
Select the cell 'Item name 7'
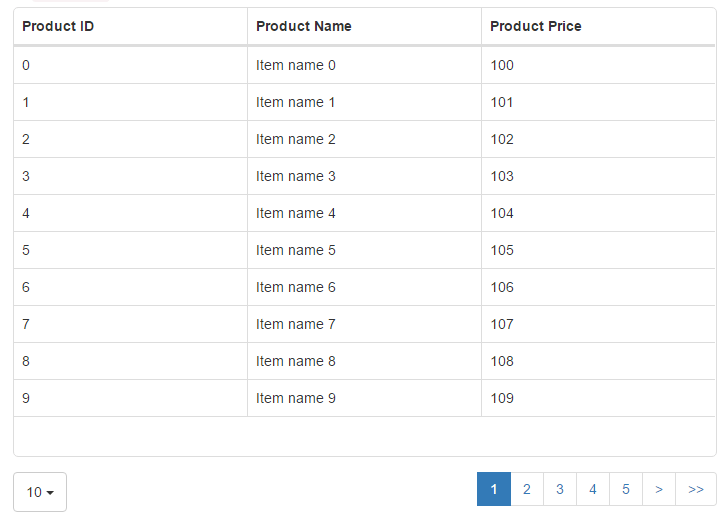pos(364,324)
